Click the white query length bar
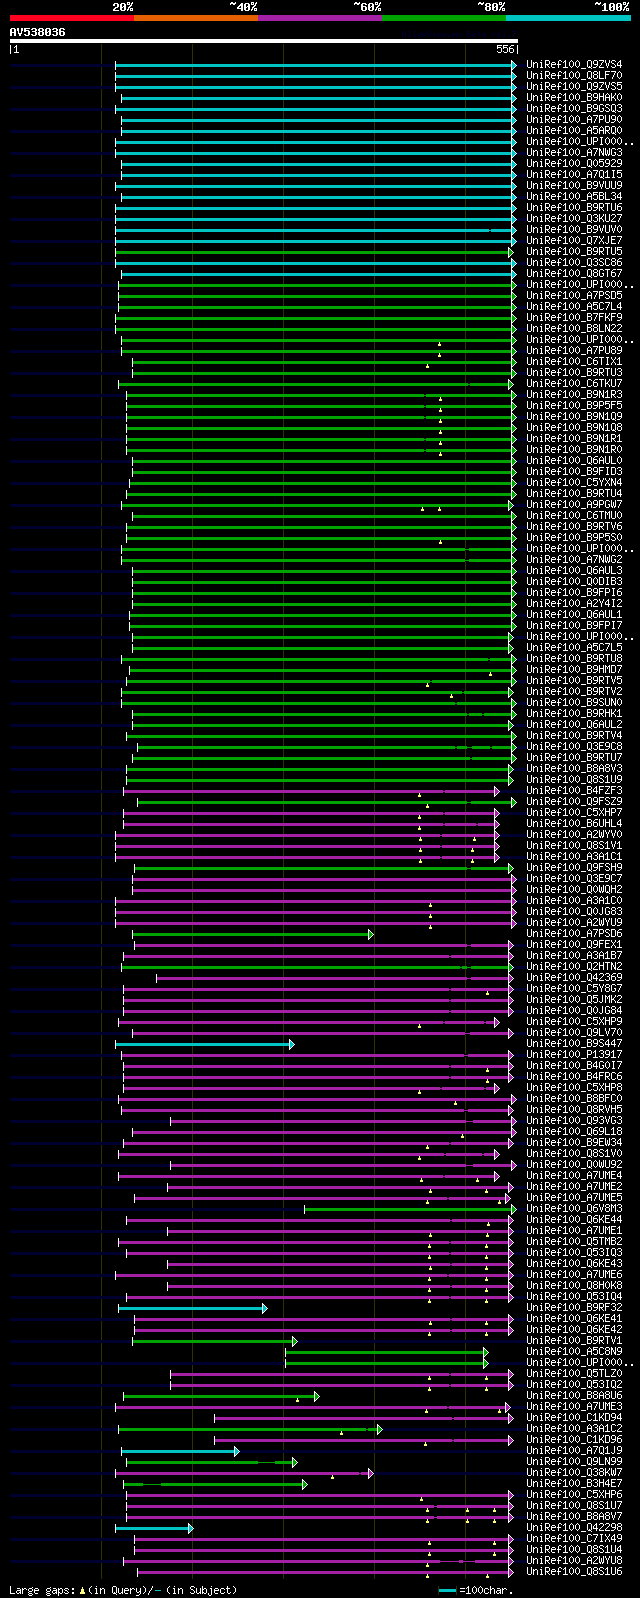Screen dimensions: 640x1598 [264, 41]
